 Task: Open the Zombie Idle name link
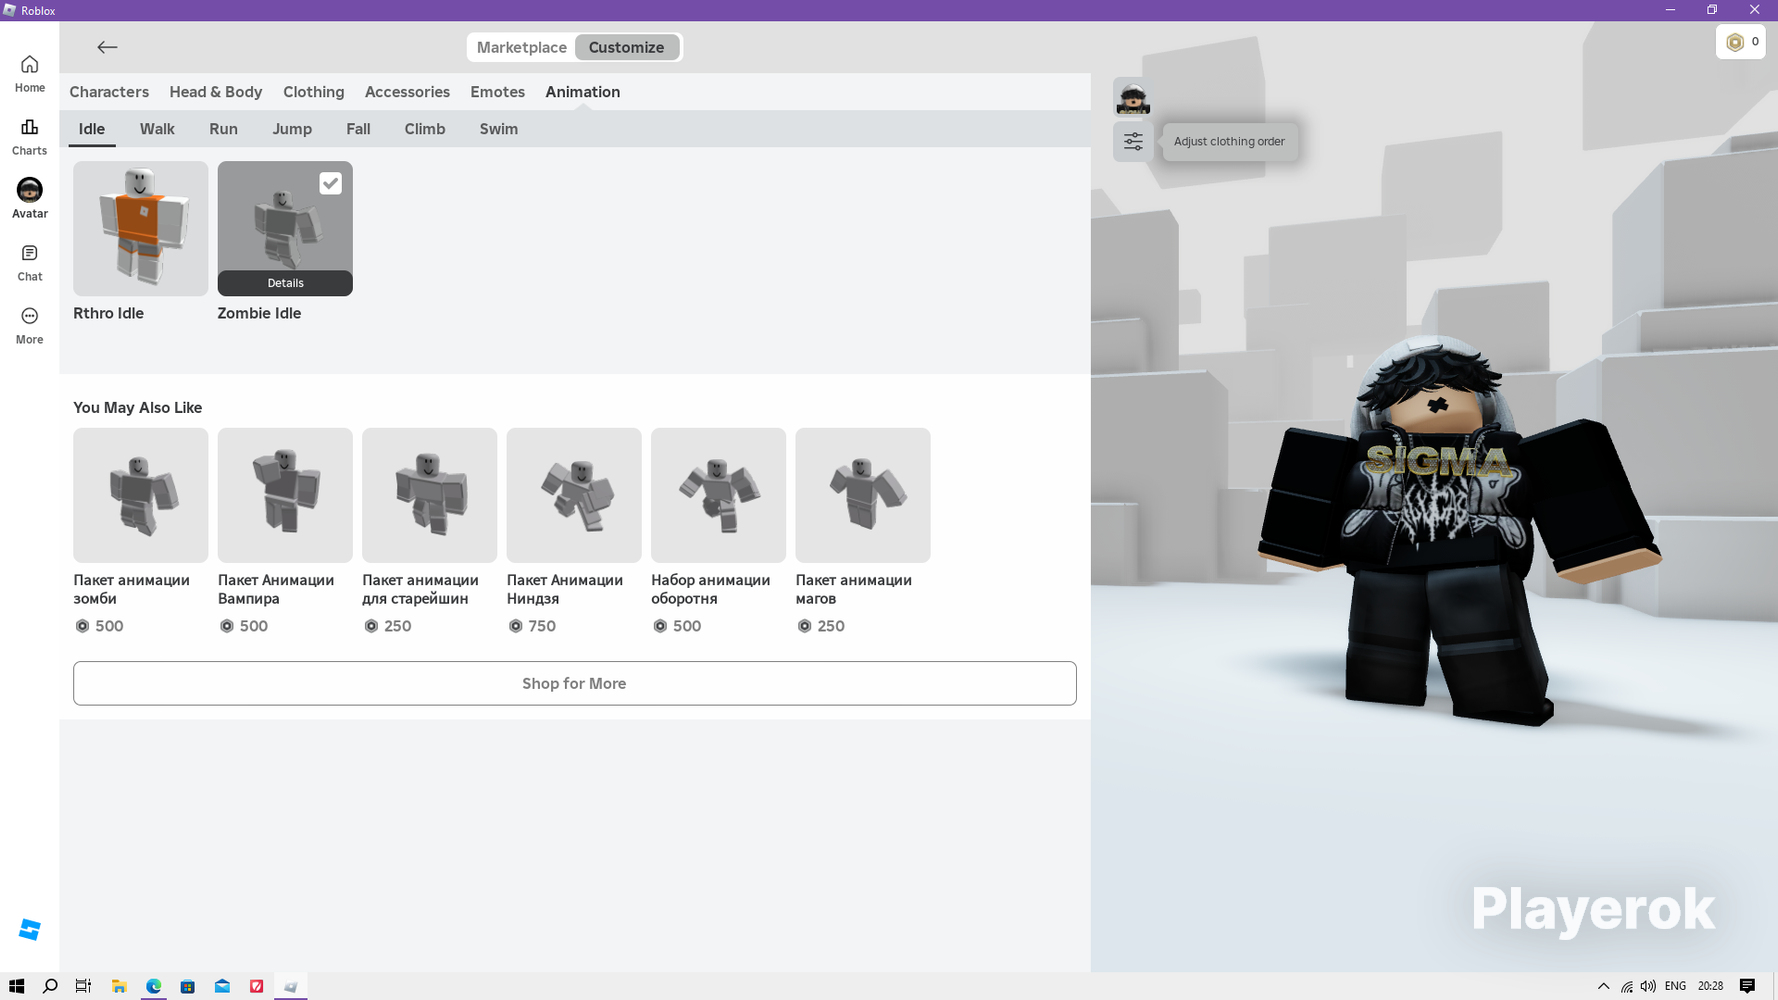coord(259,313)
